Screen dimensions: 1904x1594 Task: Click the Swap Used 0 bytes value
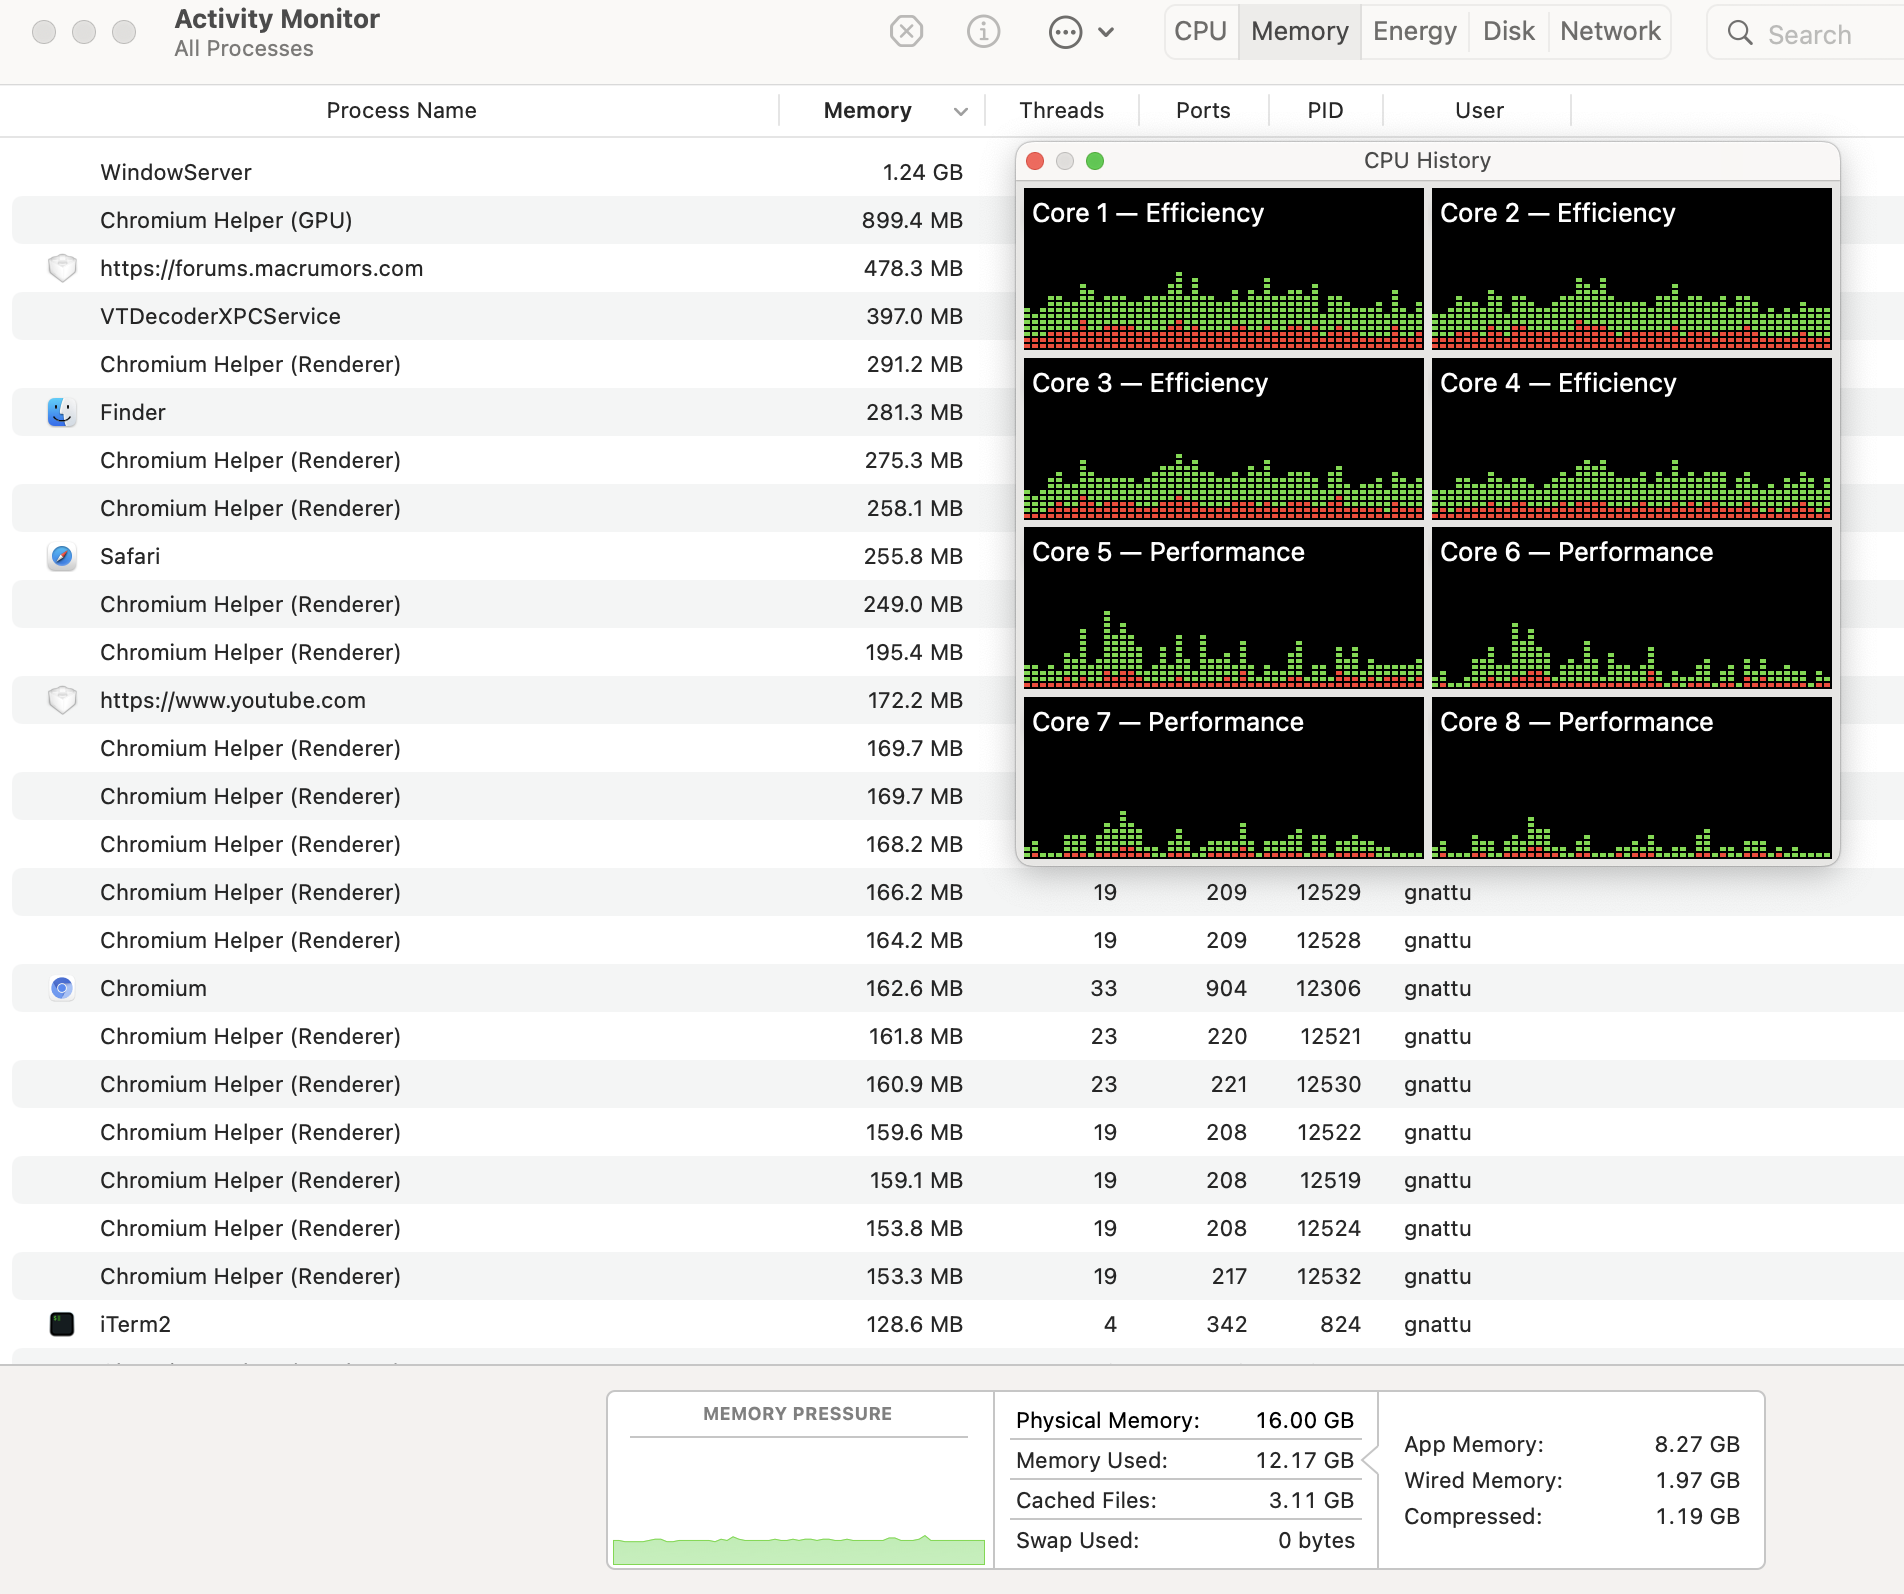pos(1316,1540)
